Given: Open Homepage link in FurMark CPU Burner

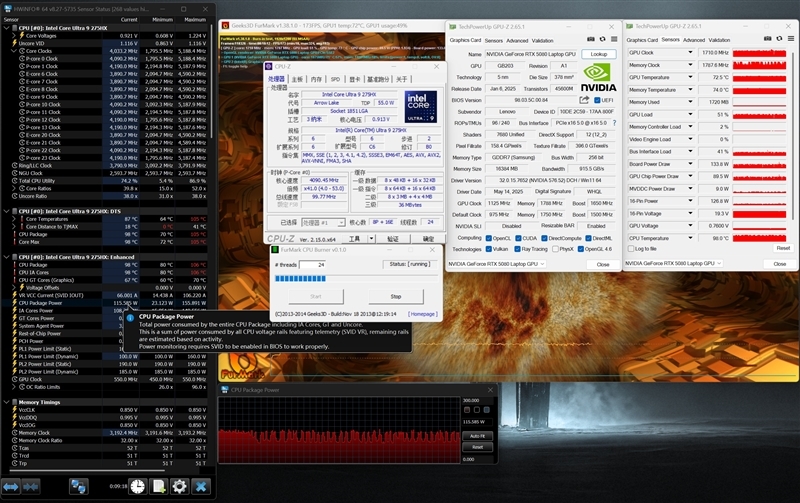Looking at the screenshot, I should click(422, 314).
